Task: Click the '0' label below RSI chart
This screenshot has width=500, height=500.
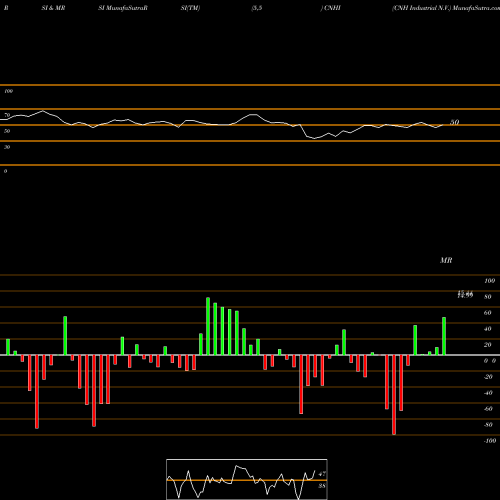Action: click(x=5, y=171)
